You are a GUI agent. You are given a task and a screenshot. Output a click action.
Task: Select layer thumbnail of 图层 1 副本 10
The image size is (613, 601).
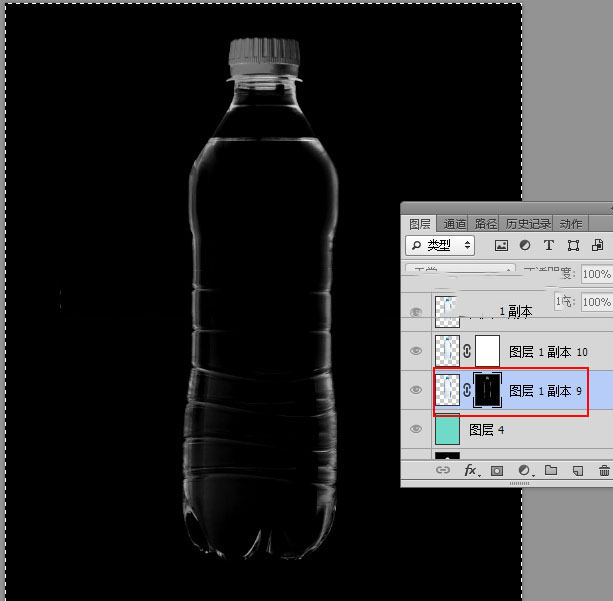(447, 351)
